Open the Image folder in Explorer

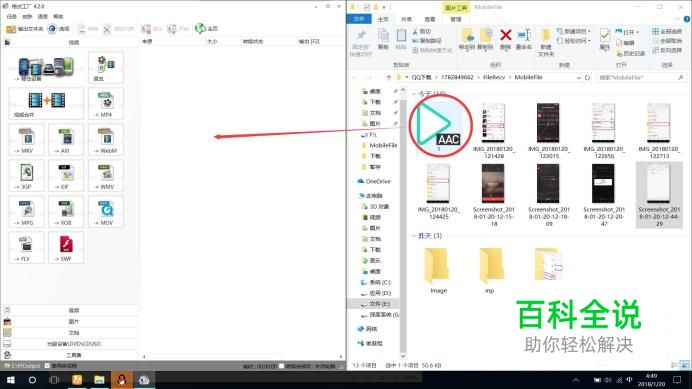[438, 270]
